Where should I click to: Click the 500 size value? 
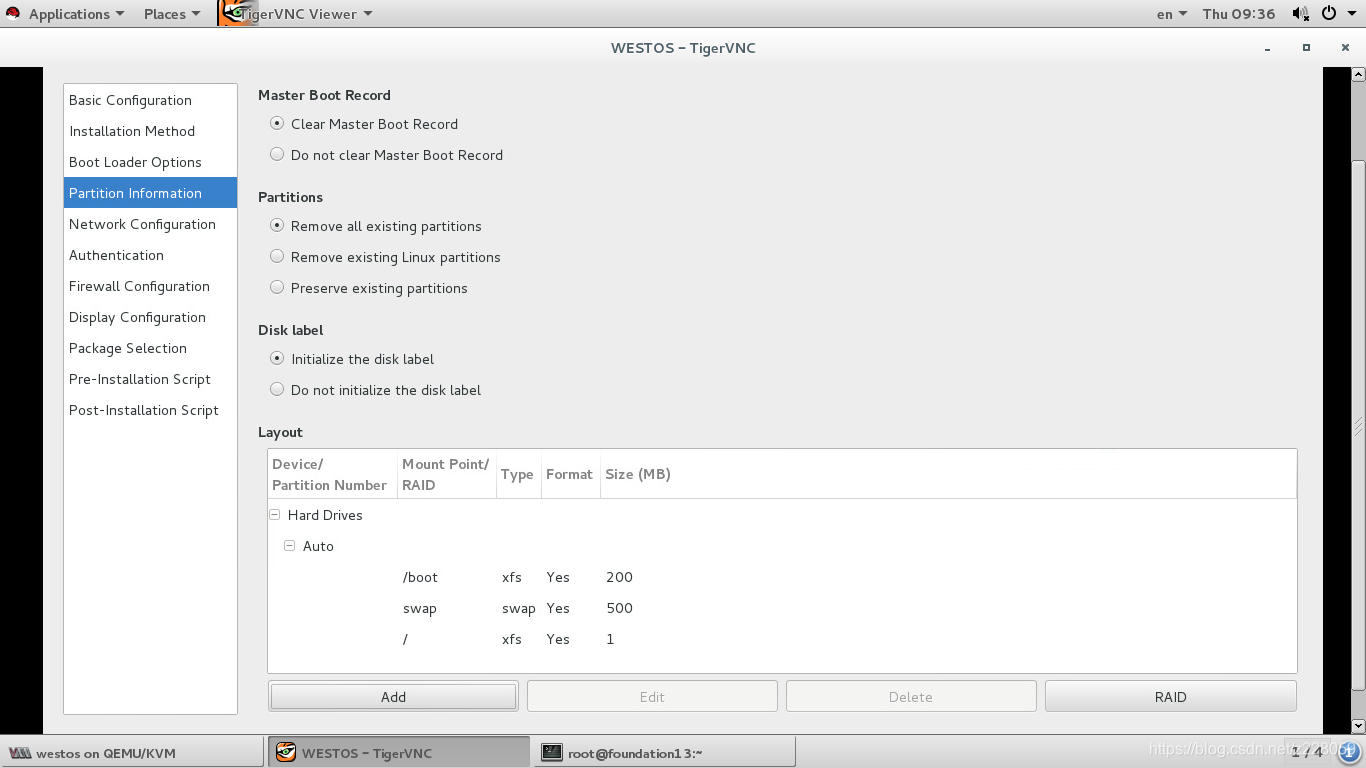point(619,608)
